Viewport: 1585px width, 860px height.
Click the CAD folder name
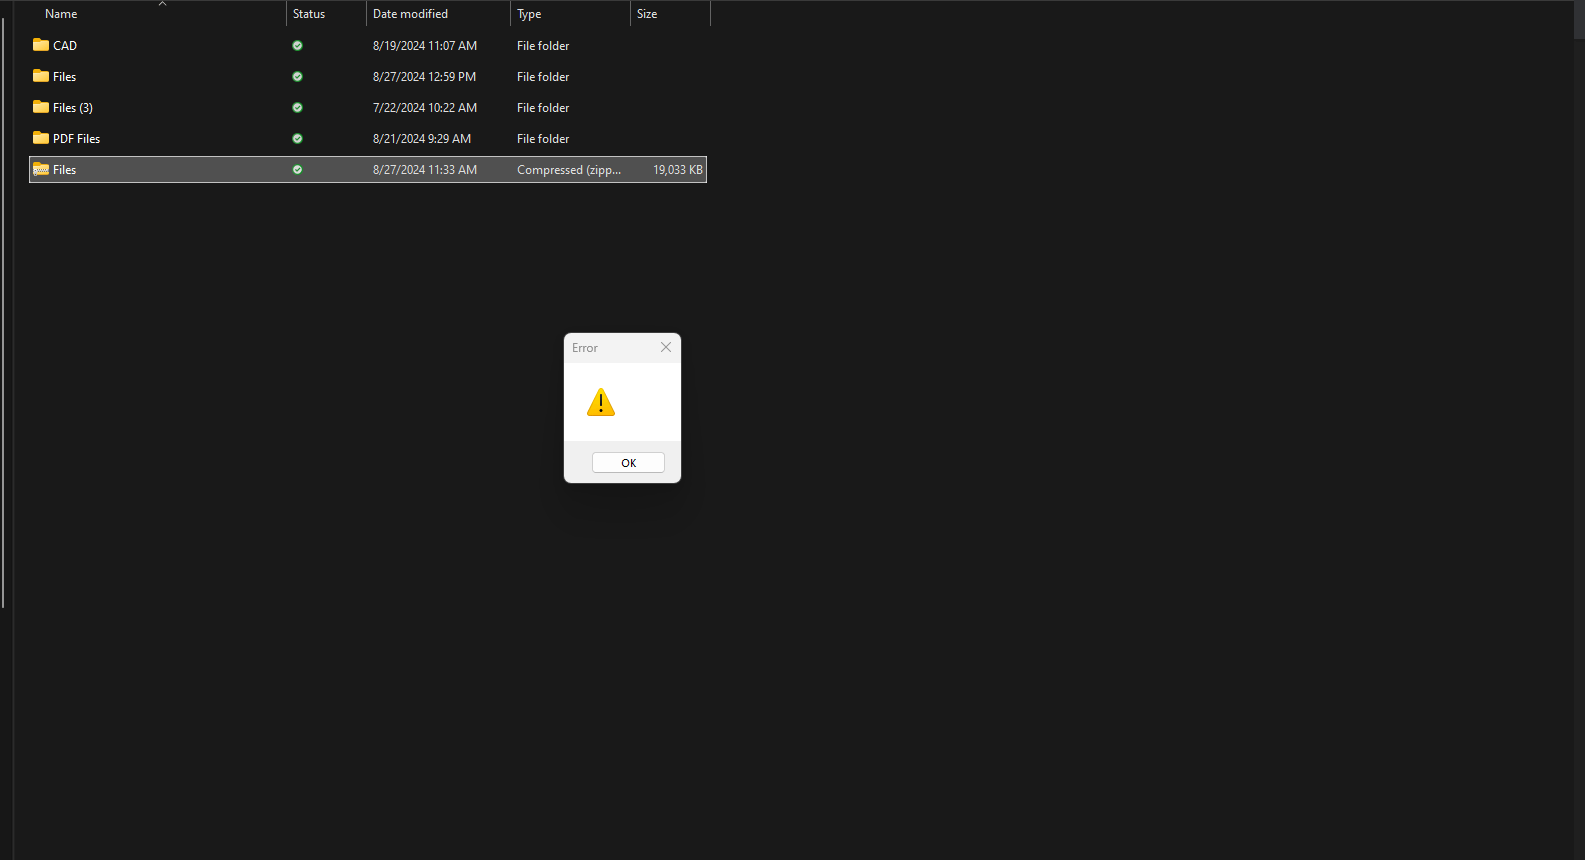(65, 46)
